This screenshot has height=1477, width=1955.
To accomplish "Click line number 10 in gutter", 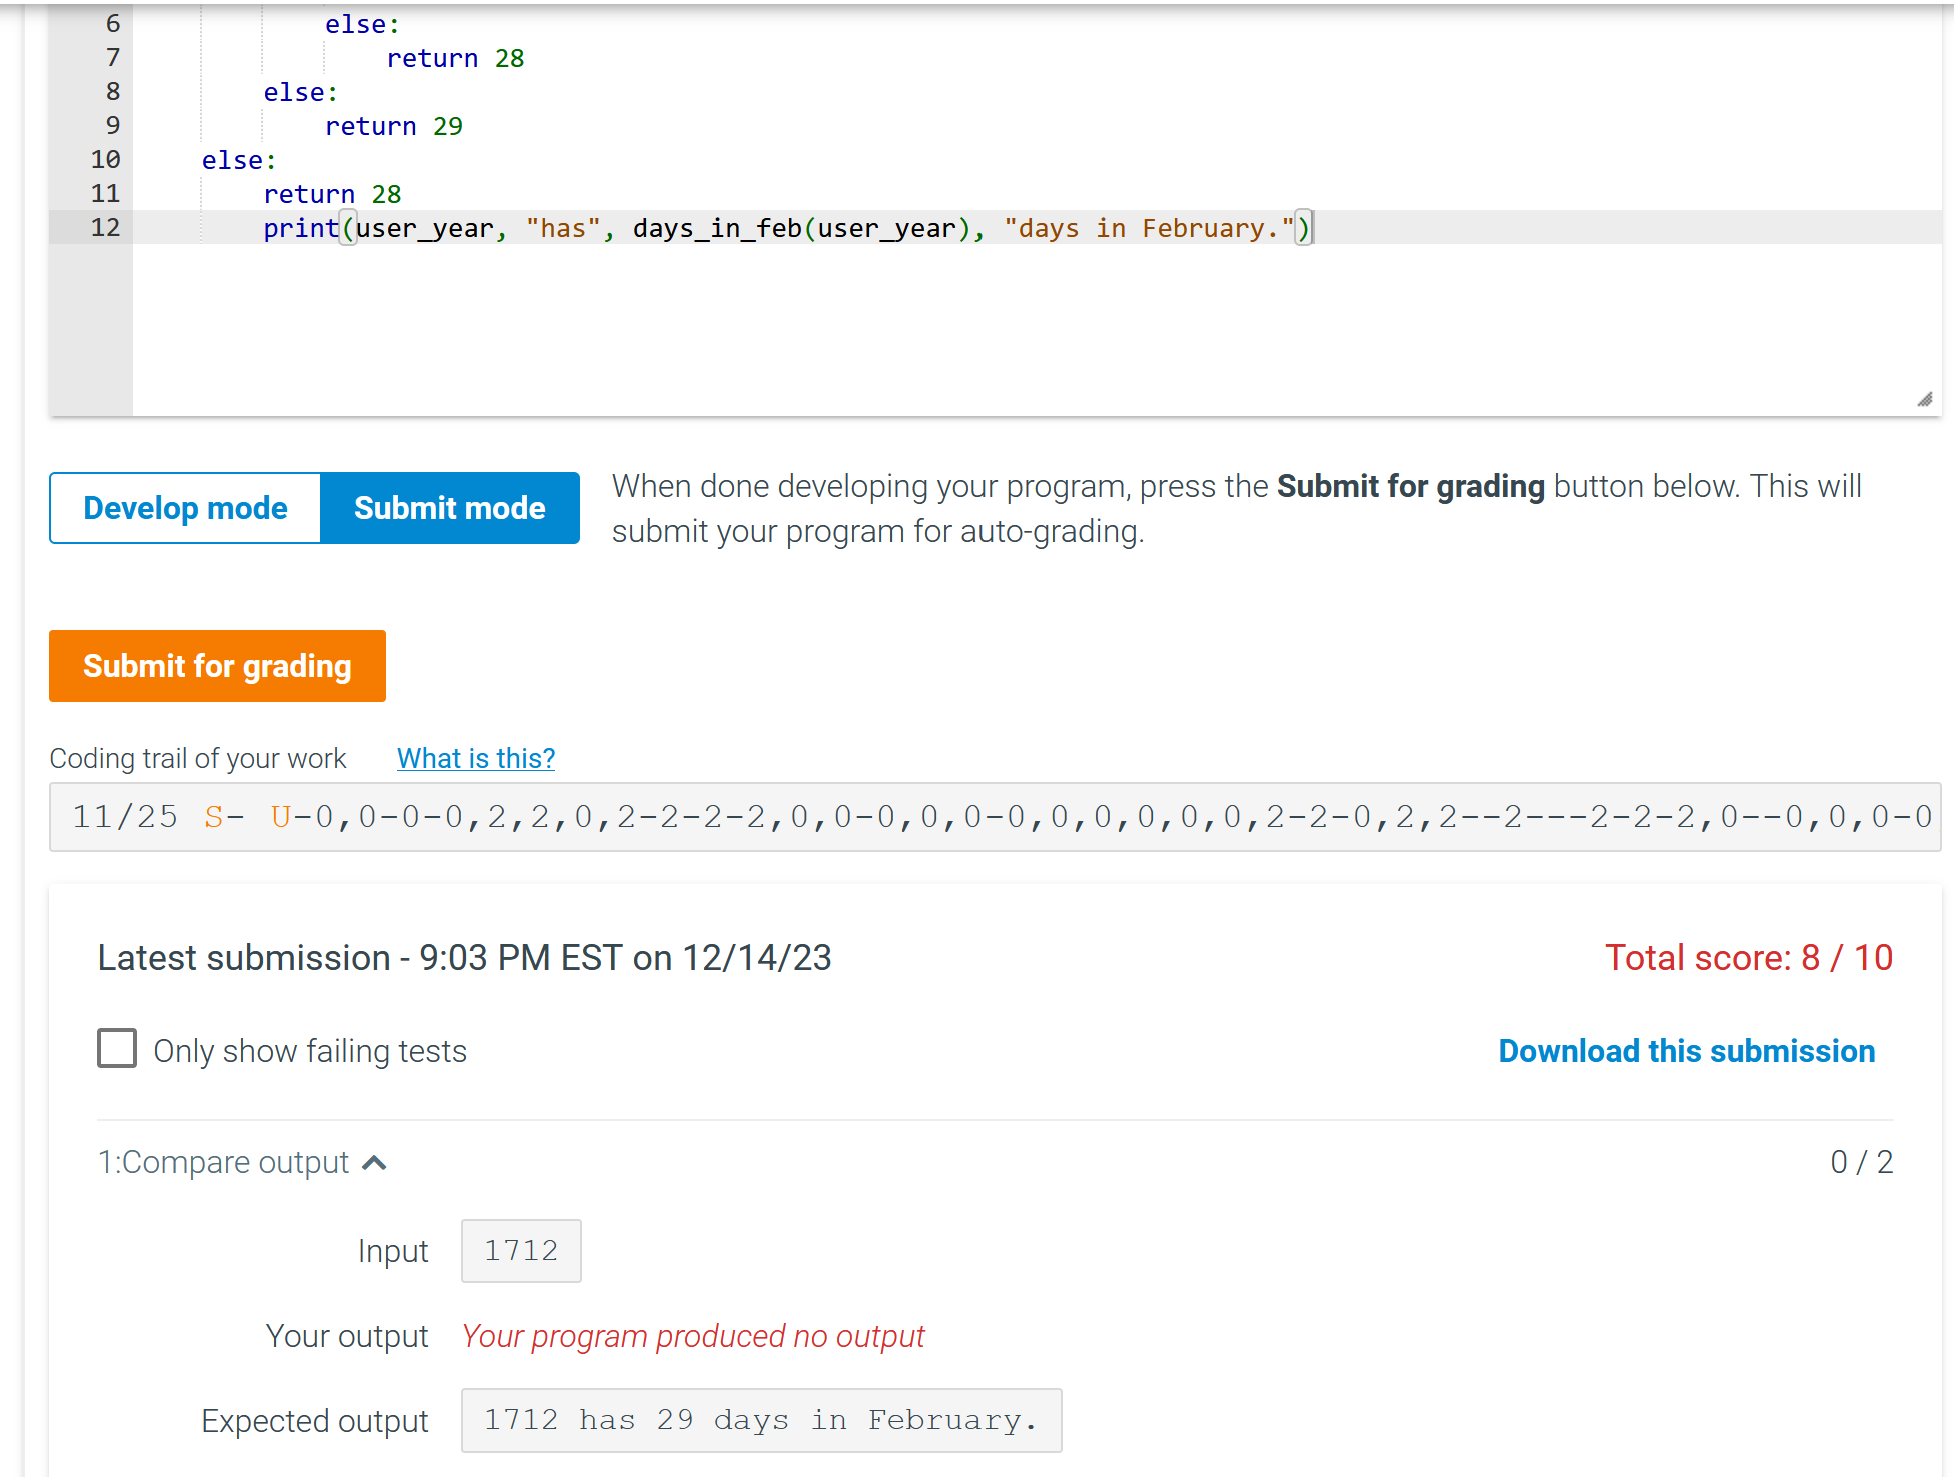I will point(105,159).
